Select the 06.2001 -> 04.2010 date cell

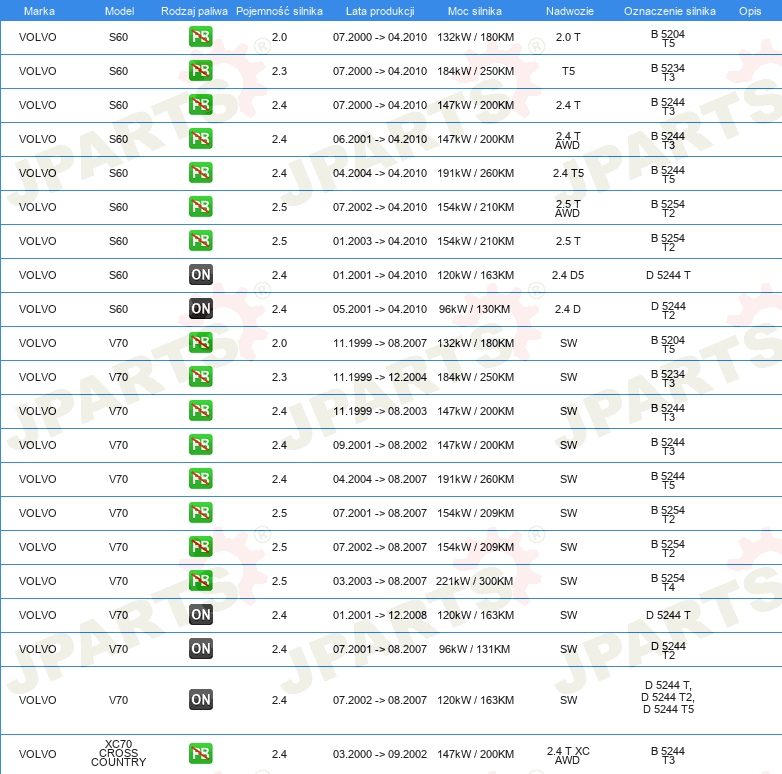tap(380, 139)
